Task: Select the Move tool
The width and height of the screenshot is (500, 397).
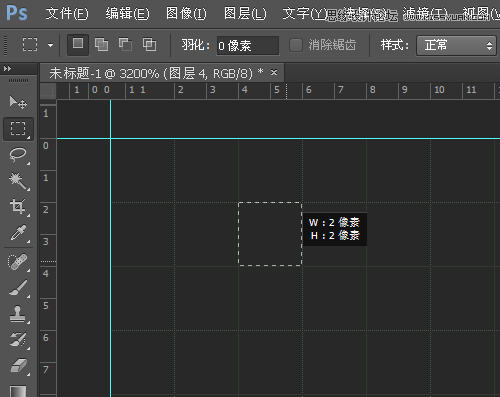Action: pos(18,102)
